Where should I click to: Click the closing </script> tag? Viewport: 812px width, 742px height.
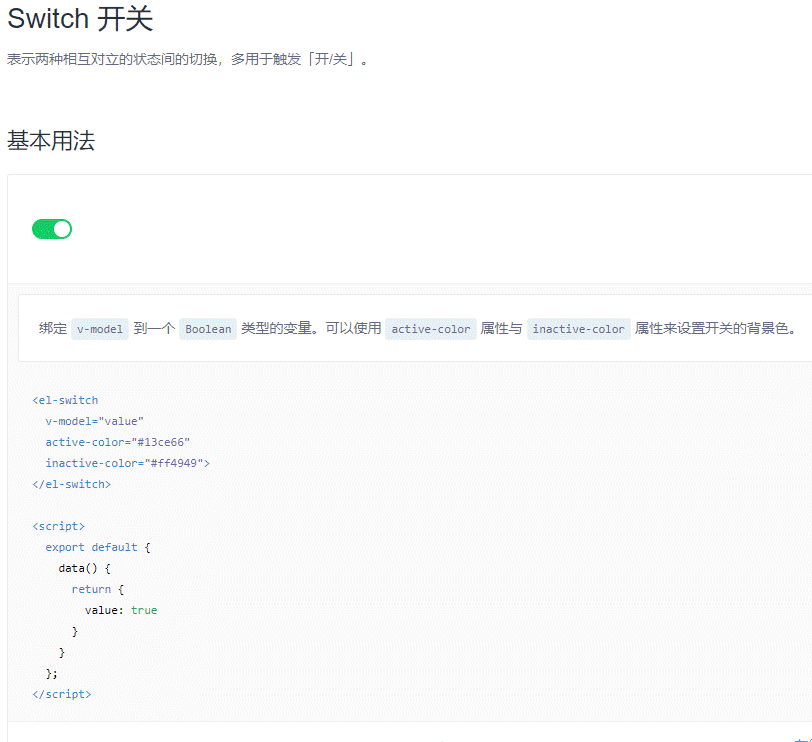tap(61, 694)
